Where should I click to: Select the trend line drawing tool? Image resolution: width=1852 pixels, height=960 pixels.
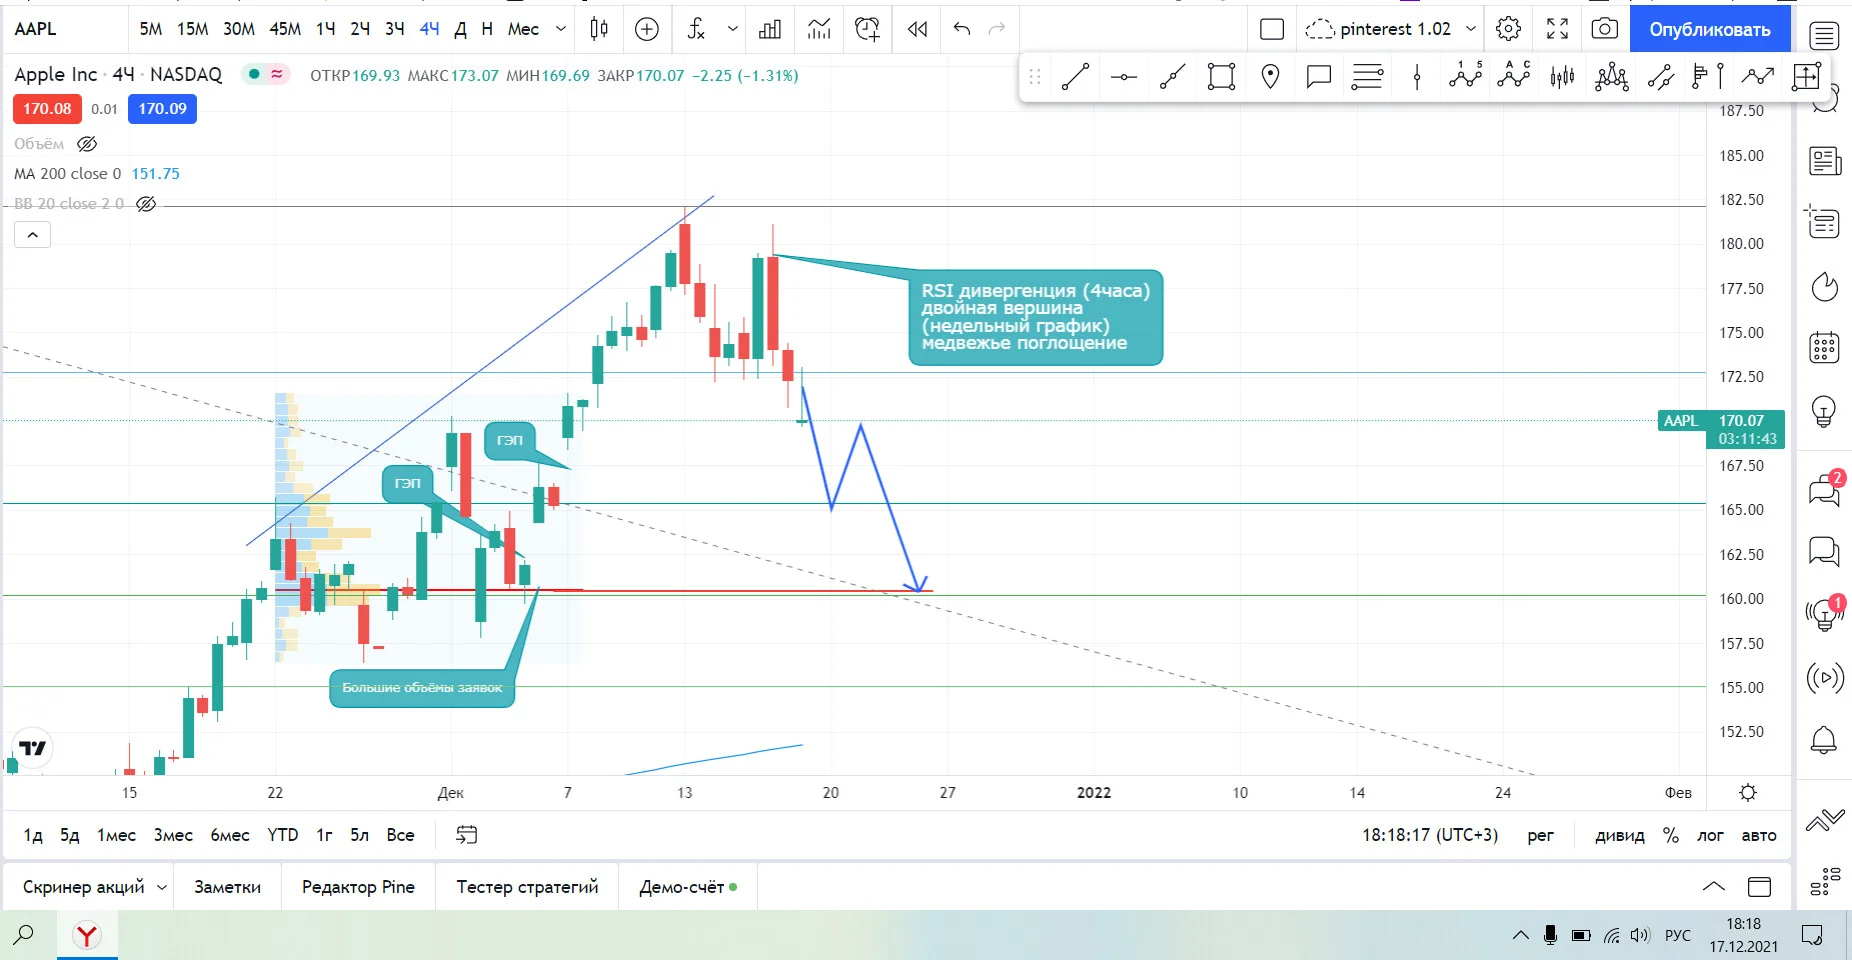pos(1075,77)
